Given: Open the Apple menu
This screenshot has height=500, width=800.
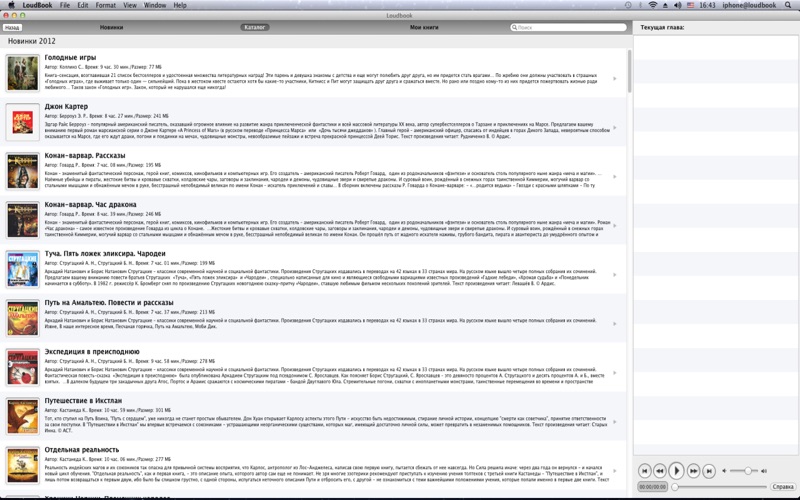Looking at the screenshot, I should [x=11, y=5].
